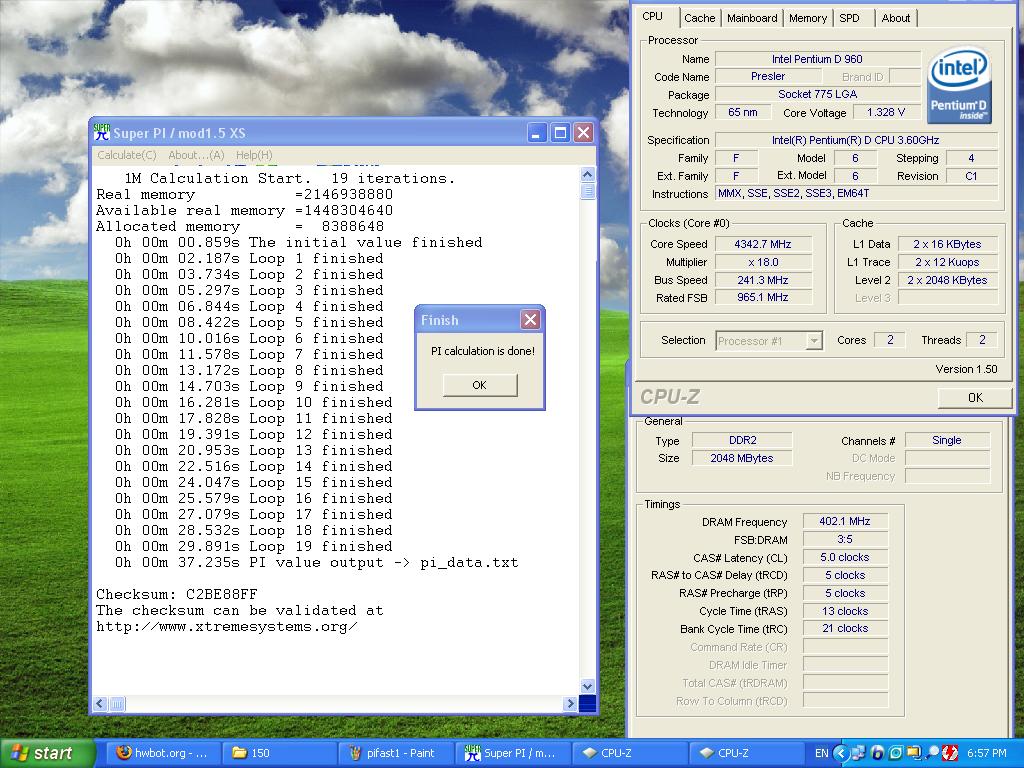Switch to the Mainboard tab in CPU-Z

coord(752,18)
